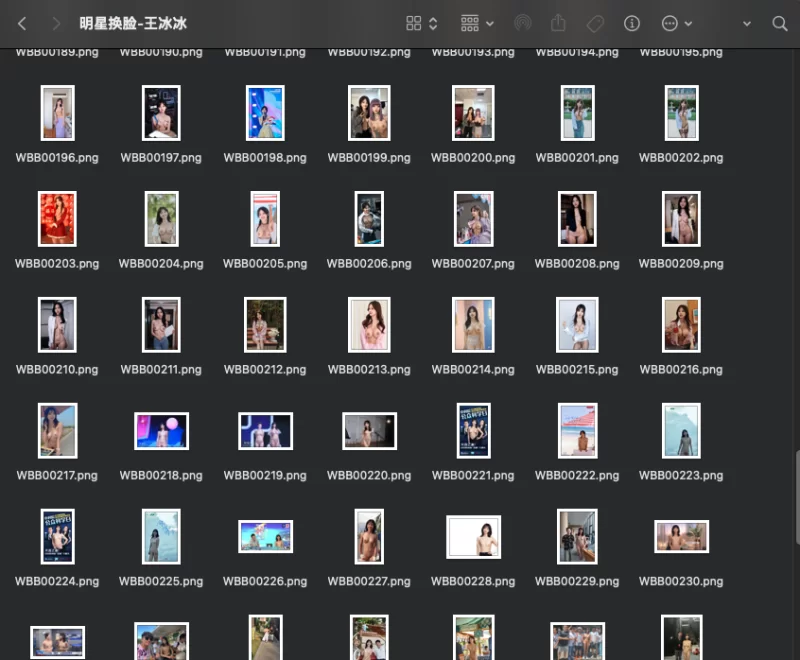Open the Share toolbar button
Image resolution: width=800 pixels, height=660 pixels.
(x=558, y=23)
